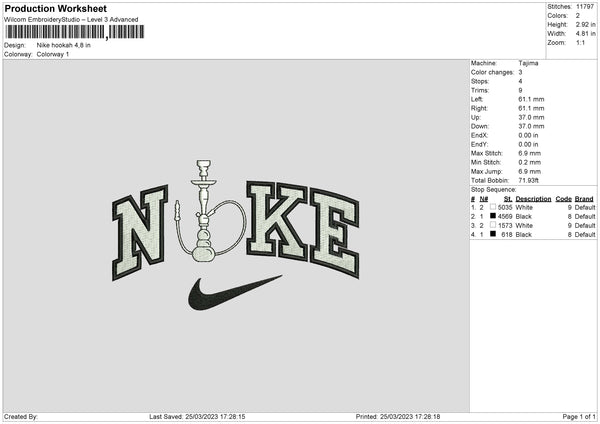Screen dimensions: 600x424
Task: Click the "Description" column header
Action: coord(533,199)
